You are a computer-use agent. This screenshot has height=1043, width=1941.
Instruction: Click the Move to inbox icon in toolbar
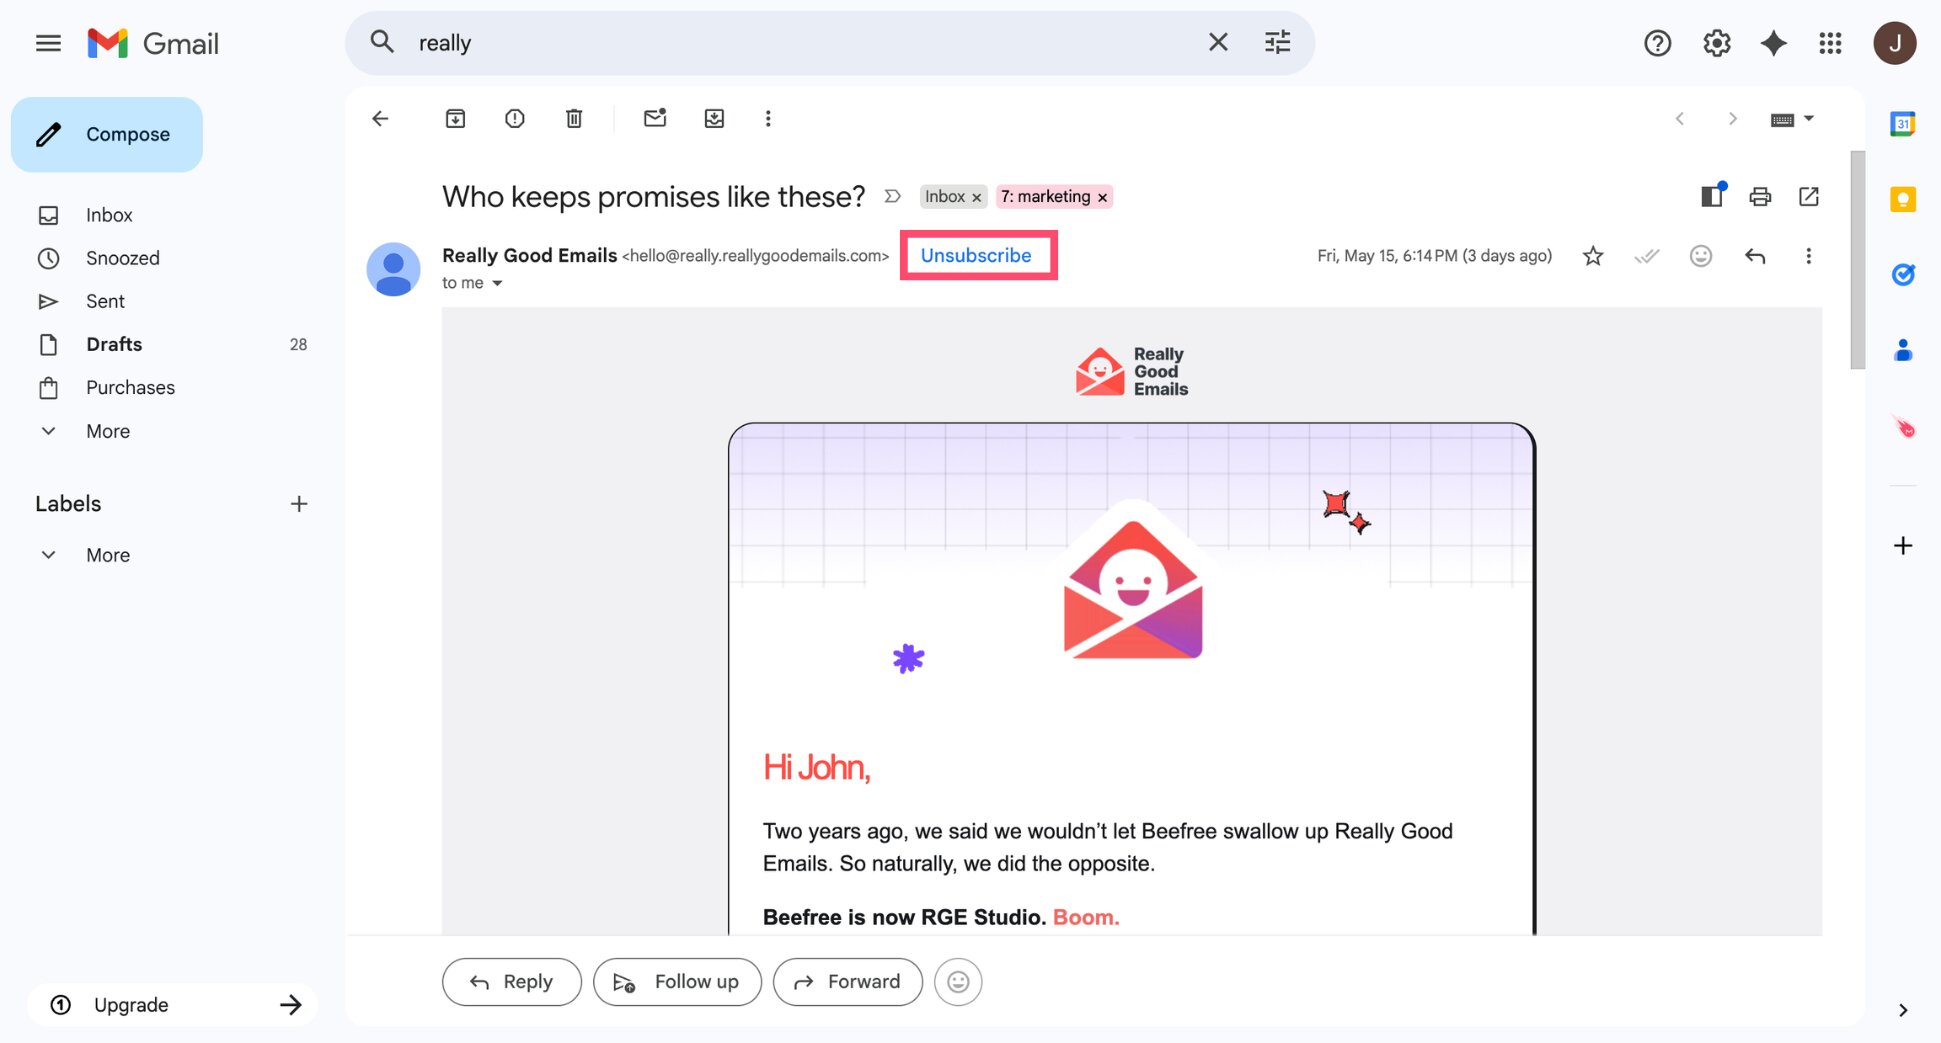coord(714,119)
